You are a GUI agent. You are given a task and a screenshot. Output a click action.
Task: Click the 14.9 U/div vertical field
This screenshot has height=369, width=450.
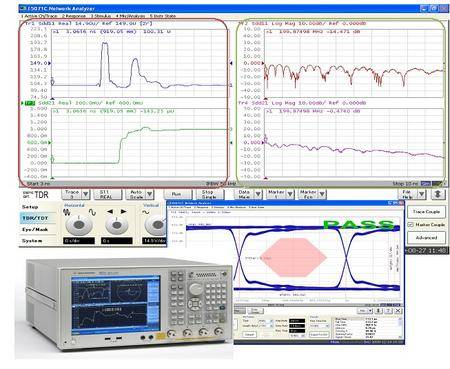[x=153, y=241]
